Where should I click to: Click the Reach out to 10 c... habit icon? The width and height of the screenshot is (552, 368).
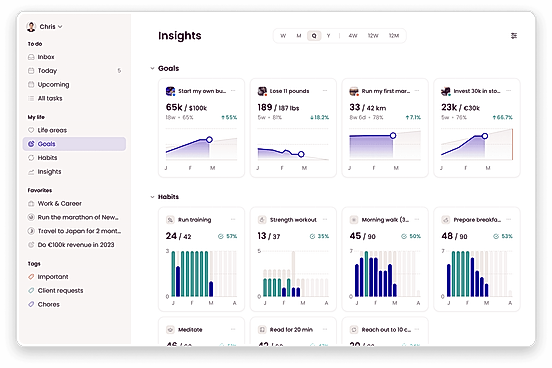(354, 330)
